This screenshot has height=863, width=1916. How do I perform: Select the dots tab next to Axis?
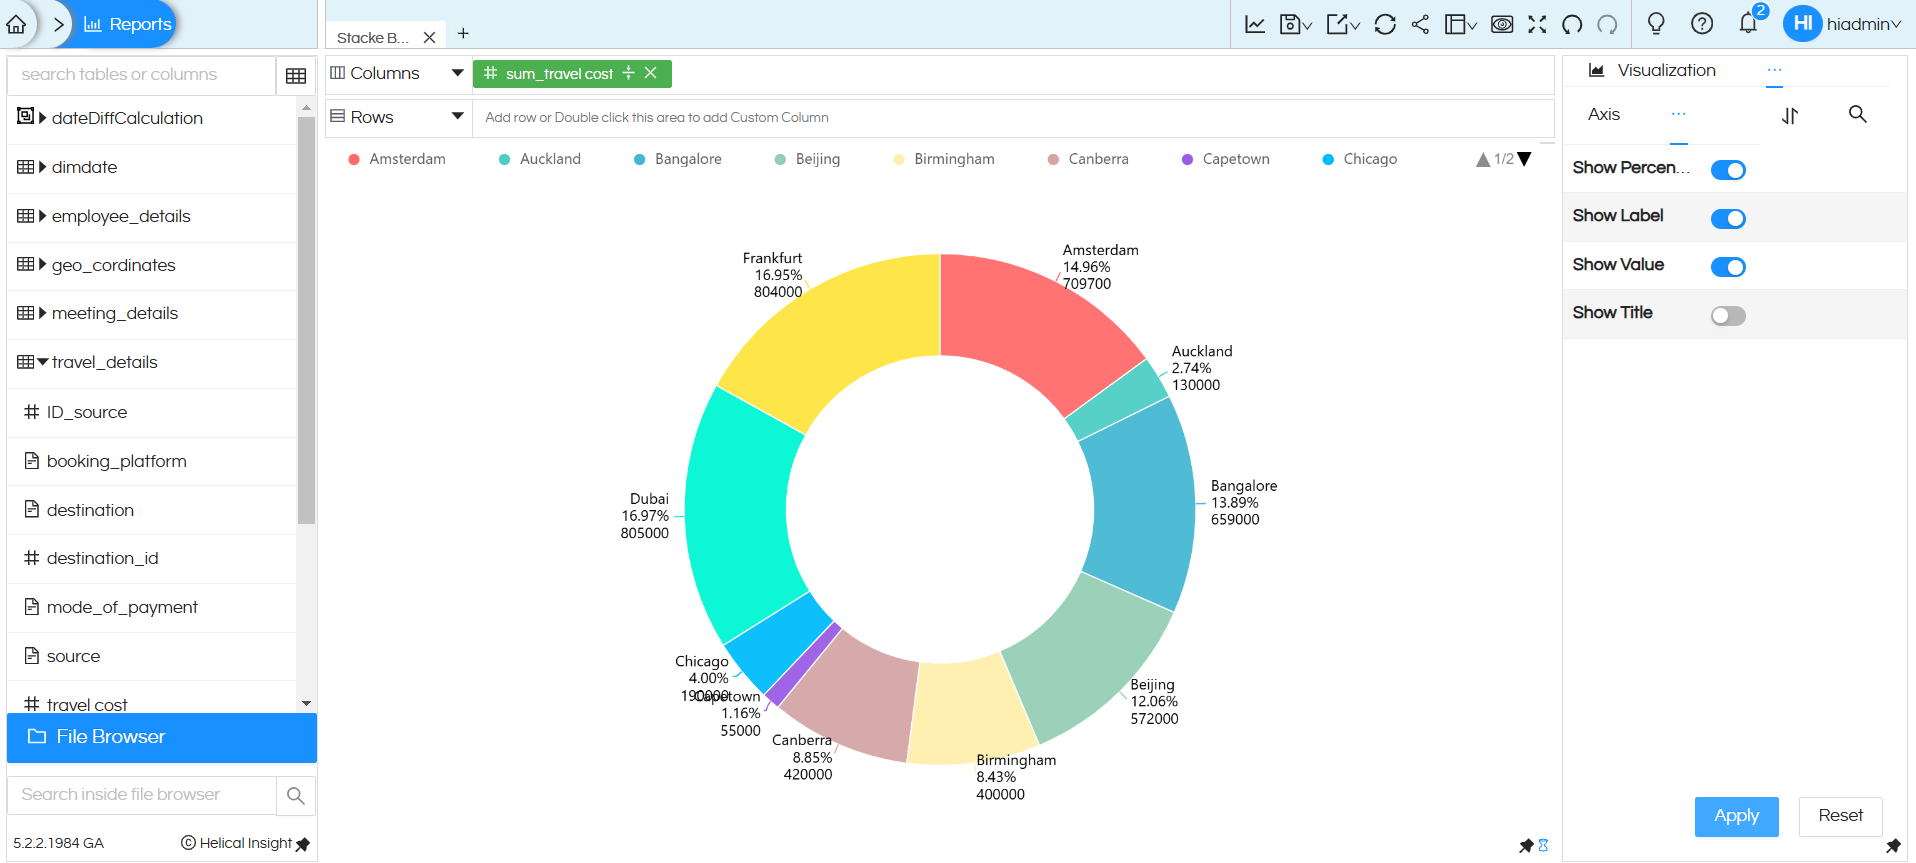1679,114
